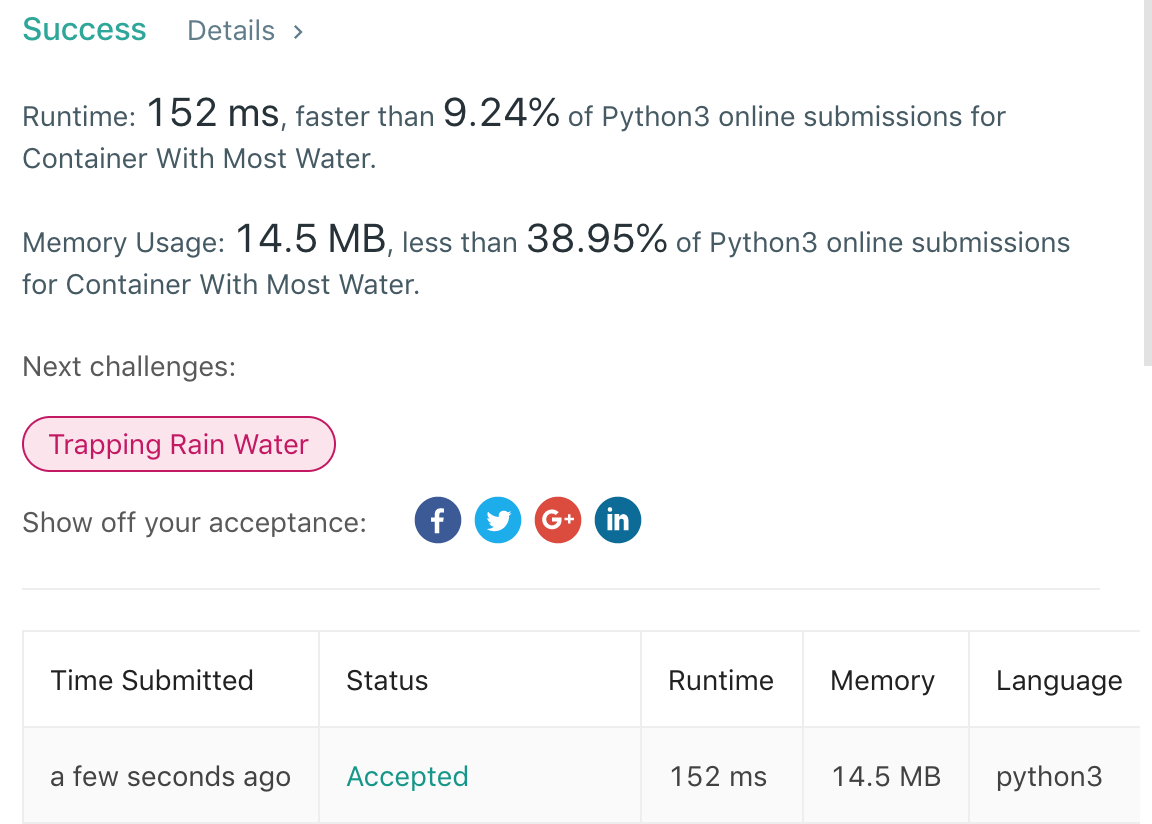The width and height of the screenshot is (1152, 824).
Task: Share result using the LinkedIn icon
Action: pyautogui.click(x=618, y=521)
